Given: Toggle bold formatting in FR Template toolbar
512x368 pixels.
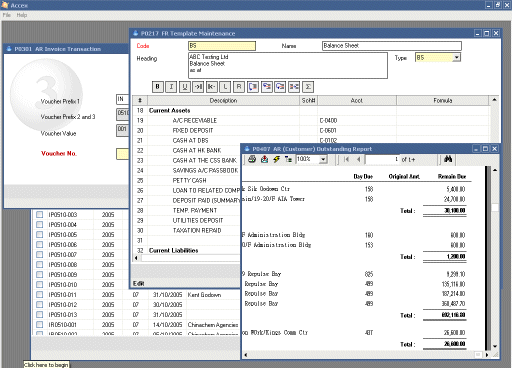Looking at the screenshot, I should tap(158, 87).
